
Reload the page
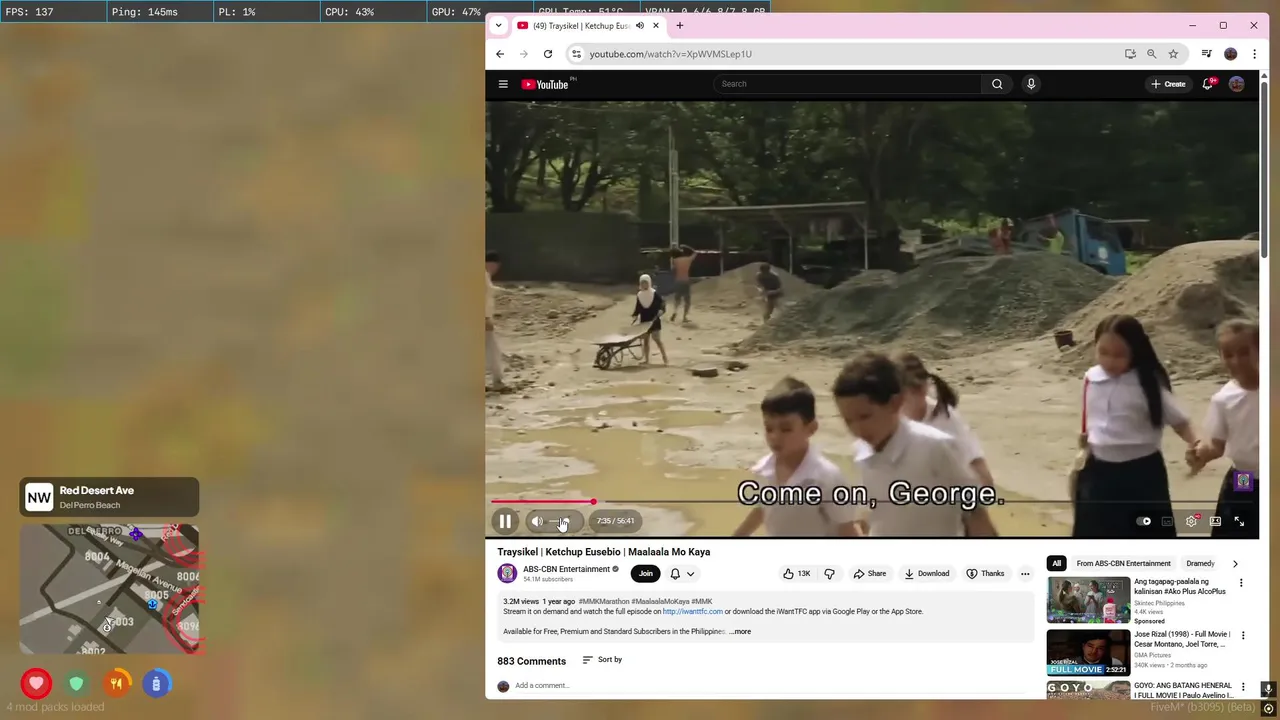(548, 54)
